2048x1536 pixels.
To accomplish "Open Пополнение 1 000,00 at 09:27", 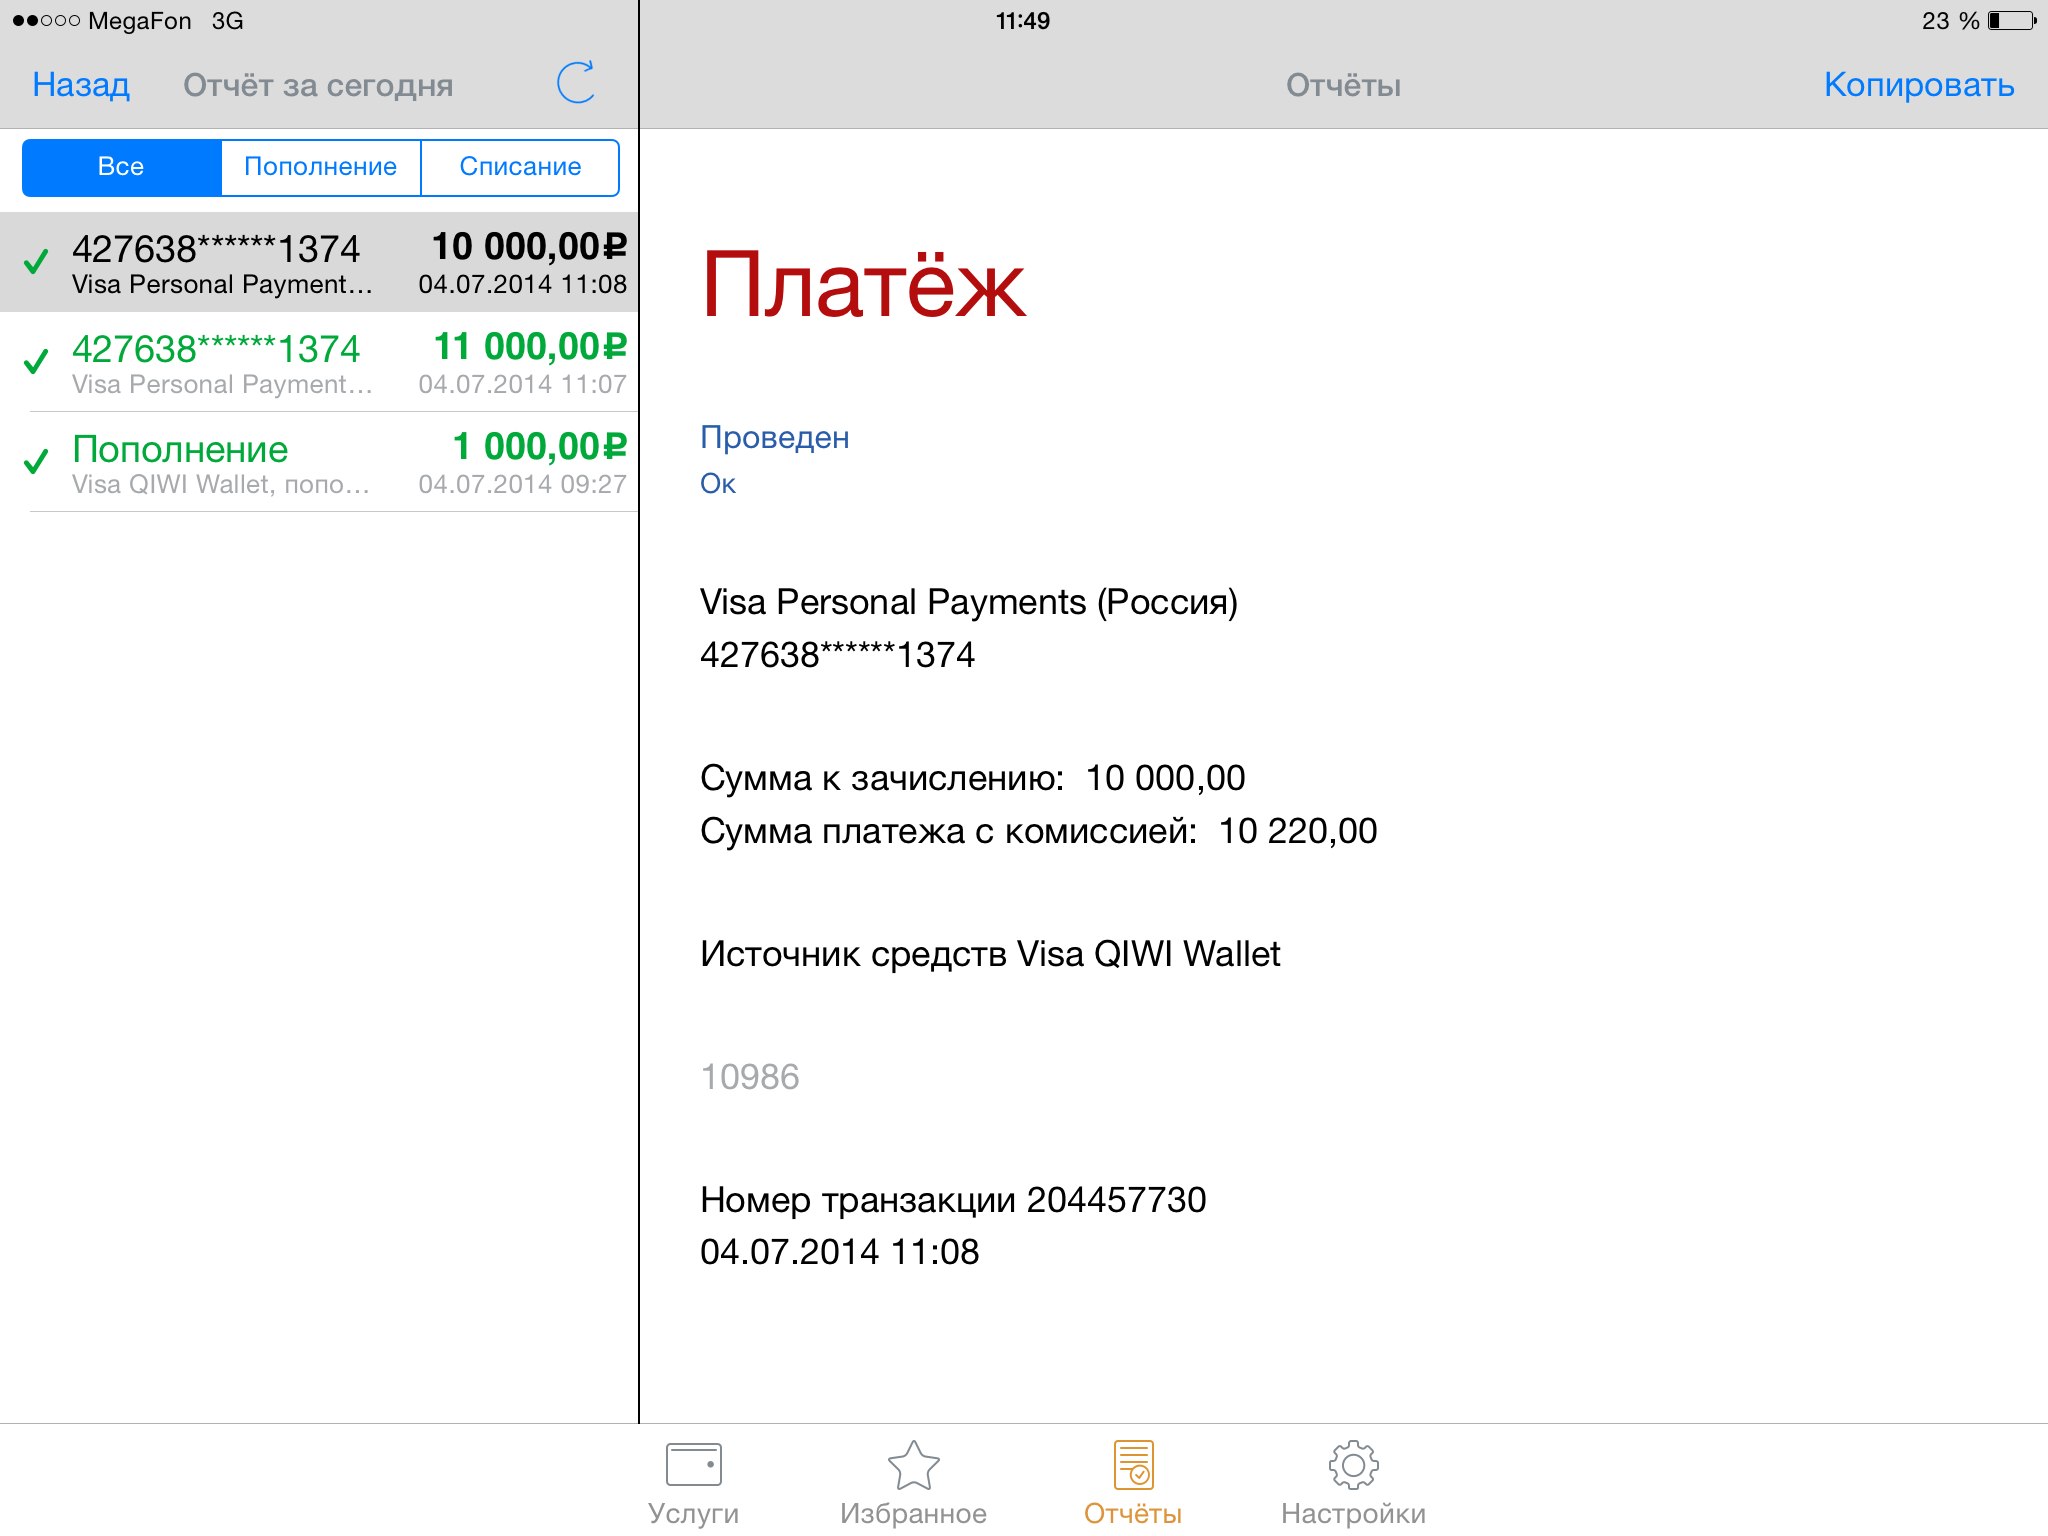I will click(319, 462).
